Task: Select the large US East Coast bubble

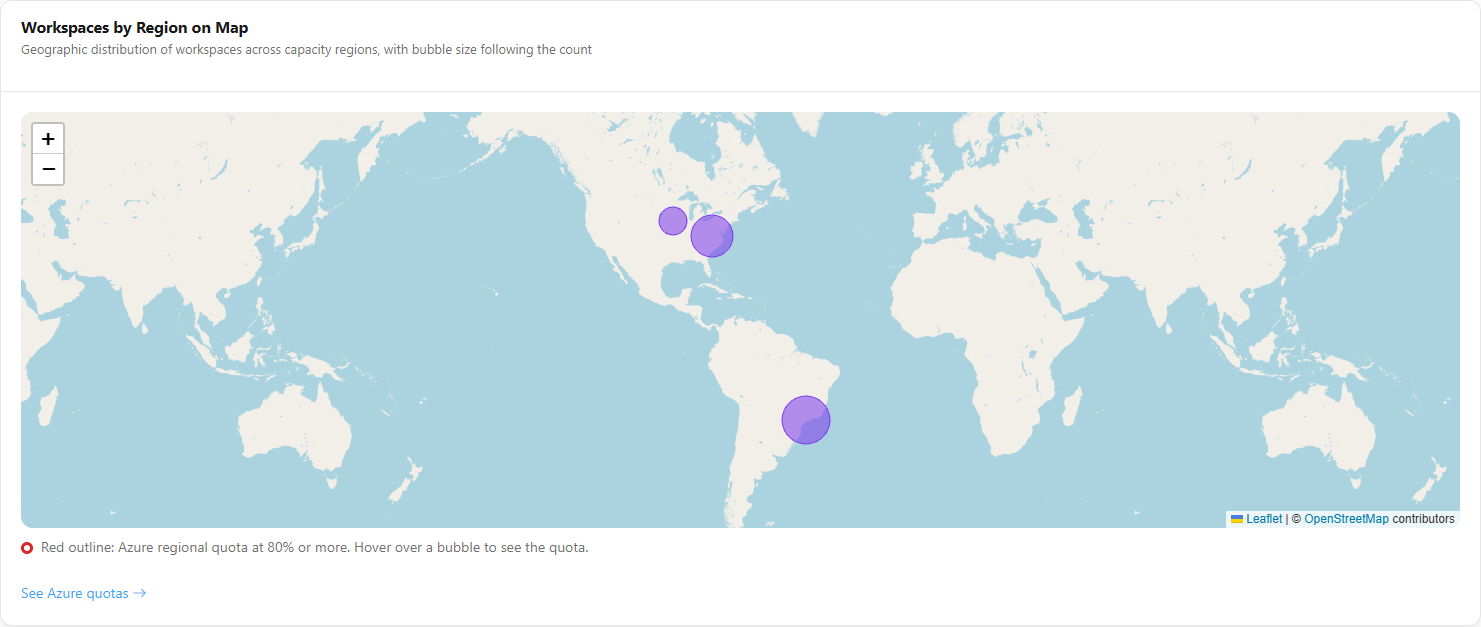Action: click(712, 236)
